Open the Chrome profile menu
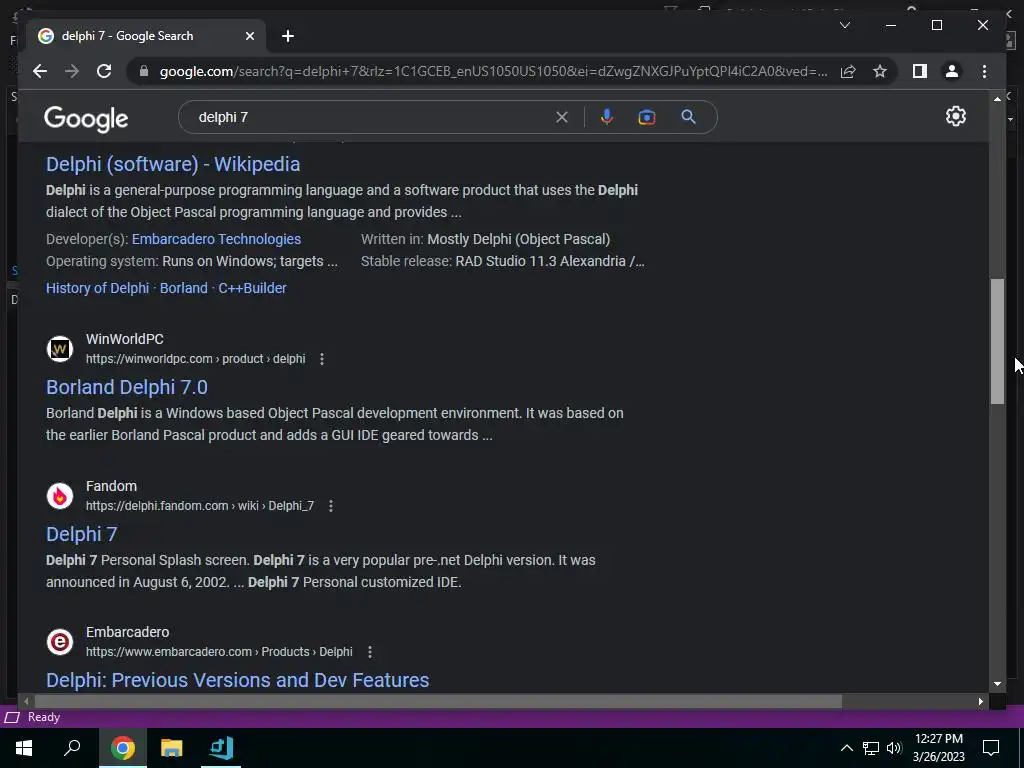The width and height of the screenshot is (1024, 768). (952, 71)
